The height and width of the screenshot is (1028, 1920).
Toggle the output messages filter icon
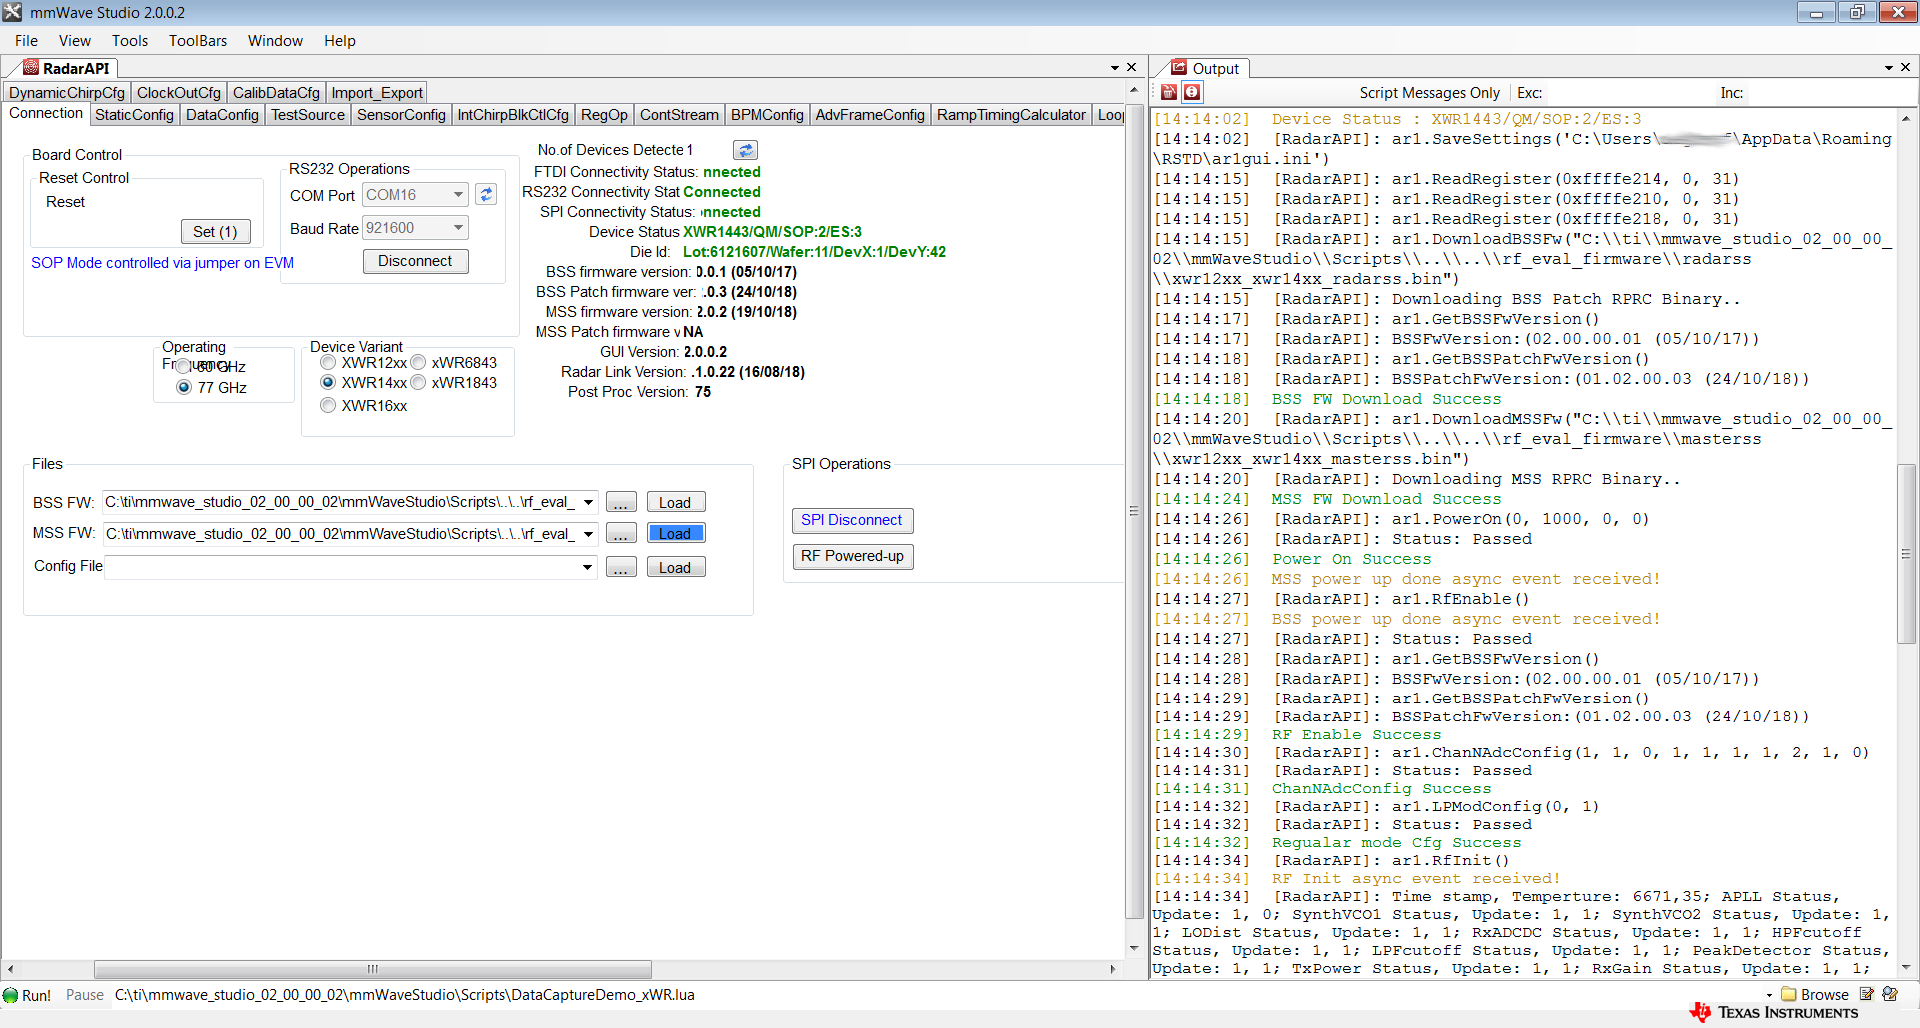point(1192,92)
